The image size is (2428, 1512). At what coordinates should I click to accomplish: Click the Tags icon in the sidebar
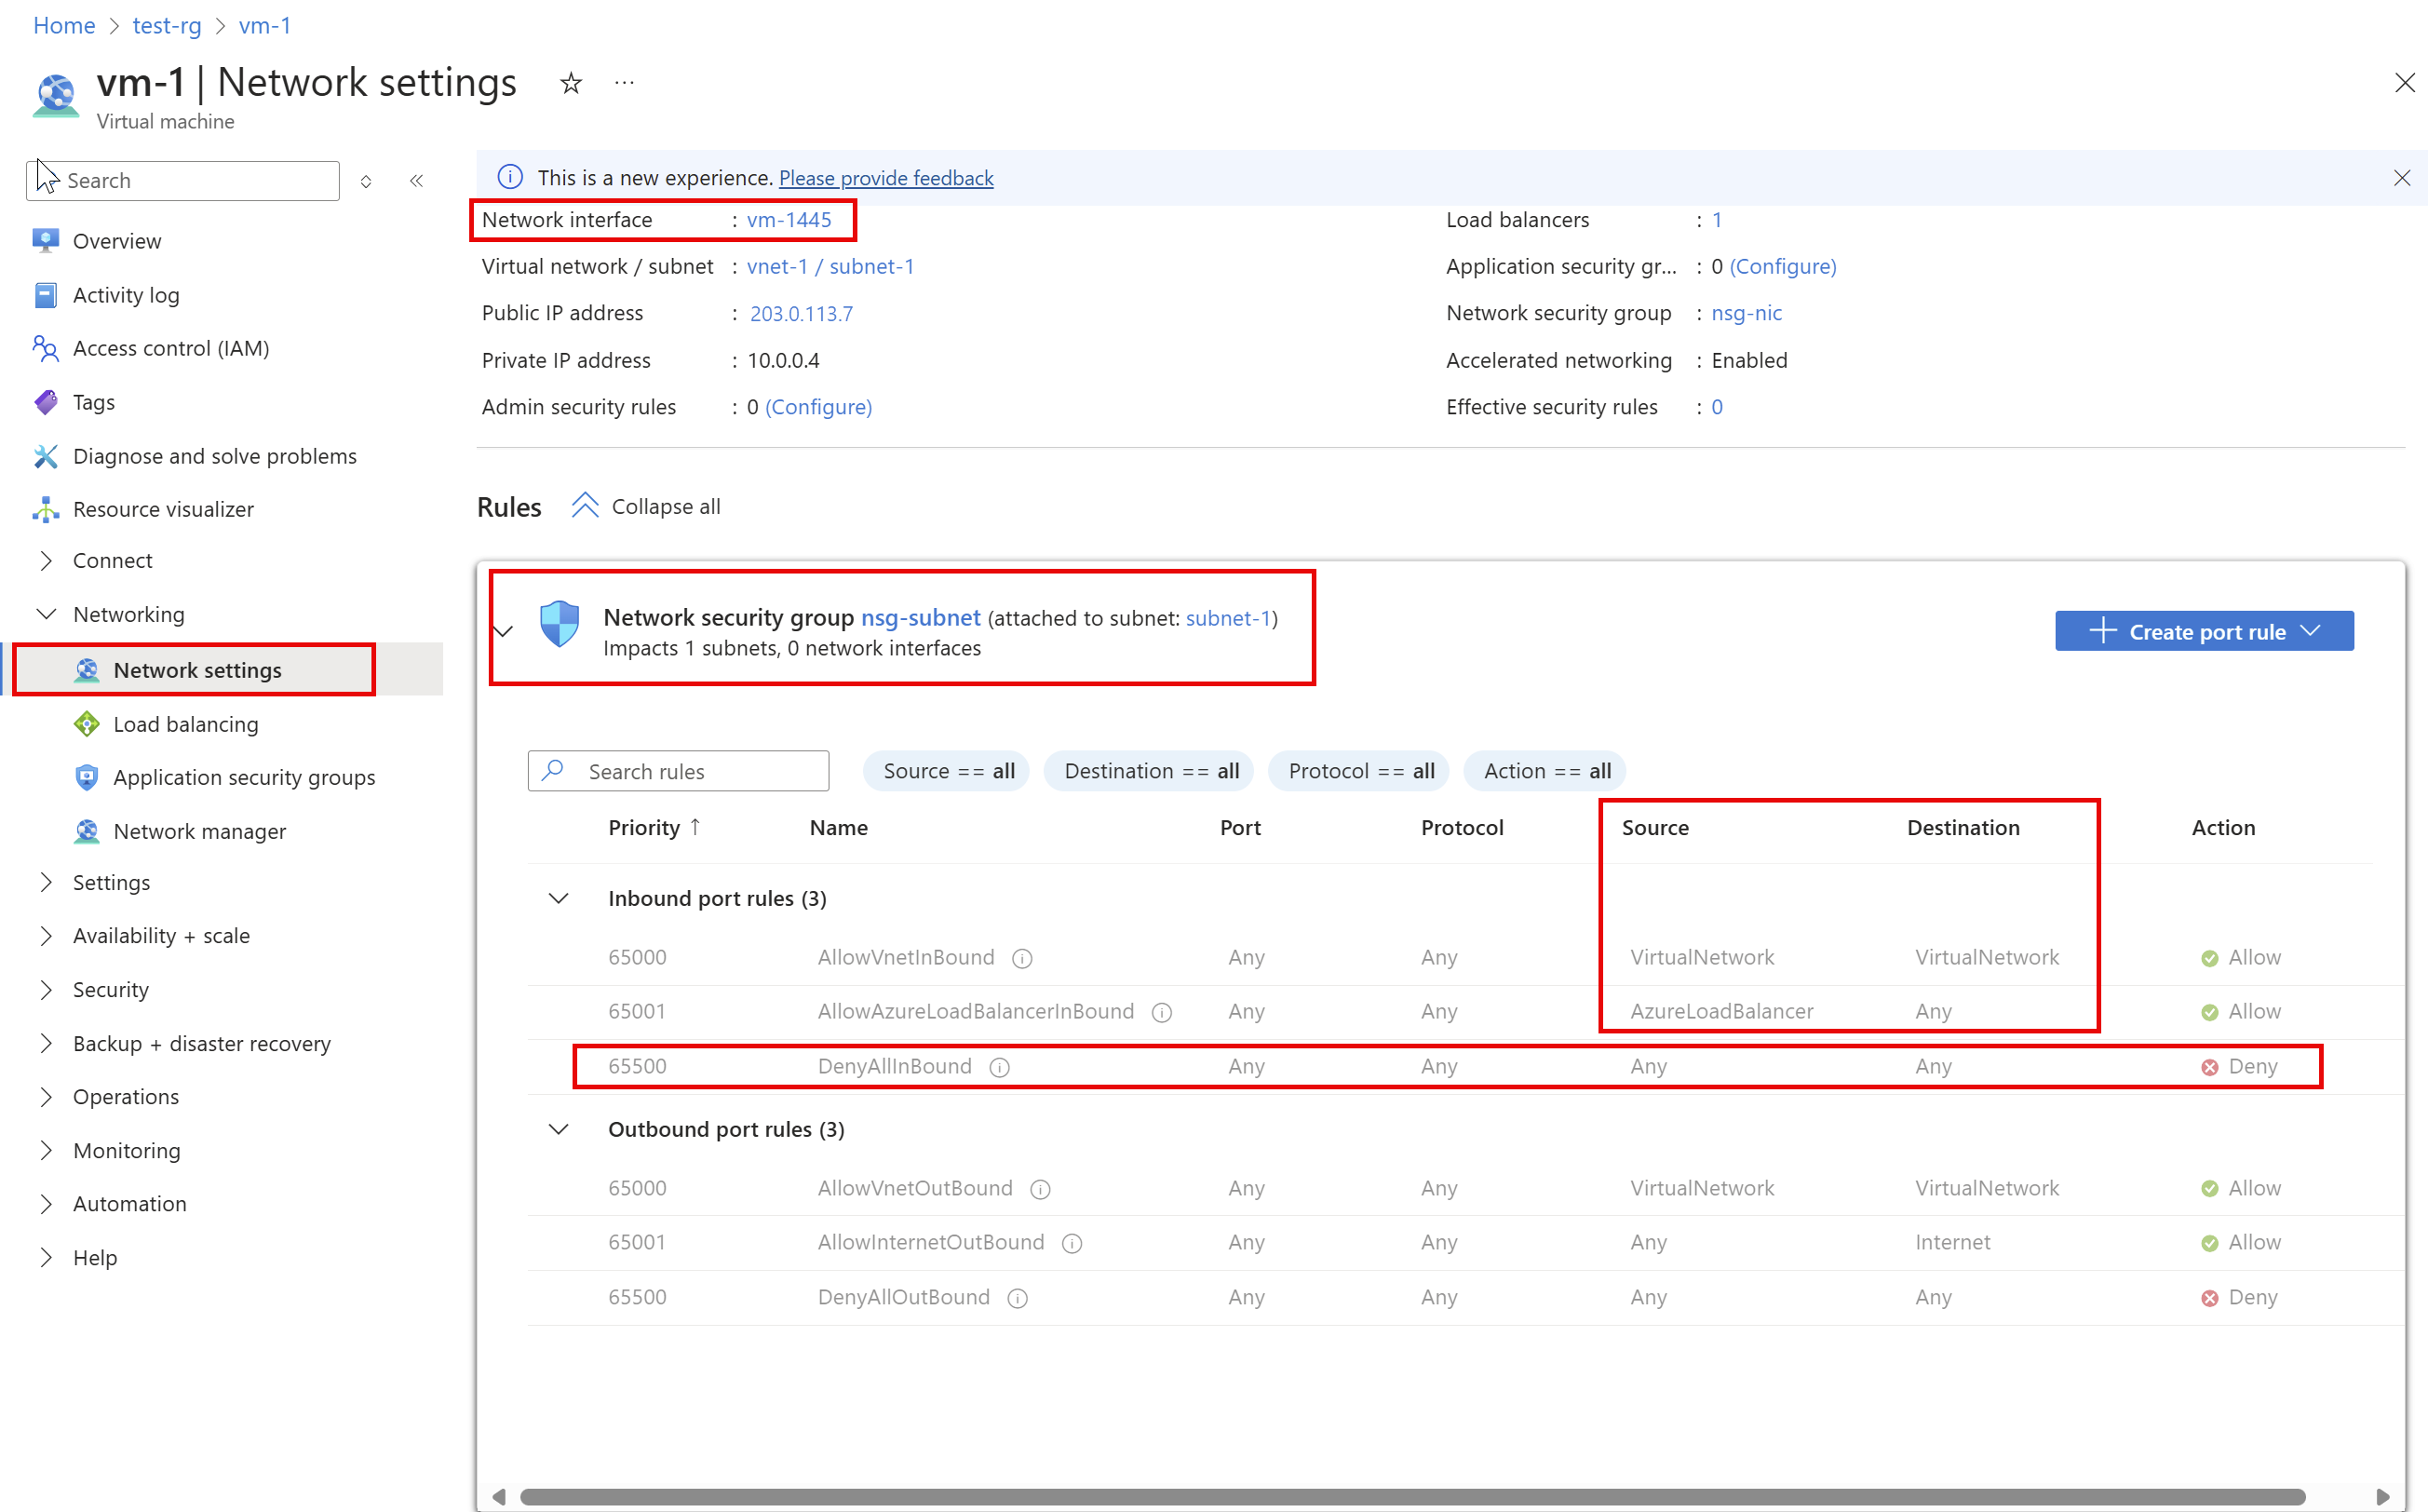pyautogui.click(x=46, y=401)
